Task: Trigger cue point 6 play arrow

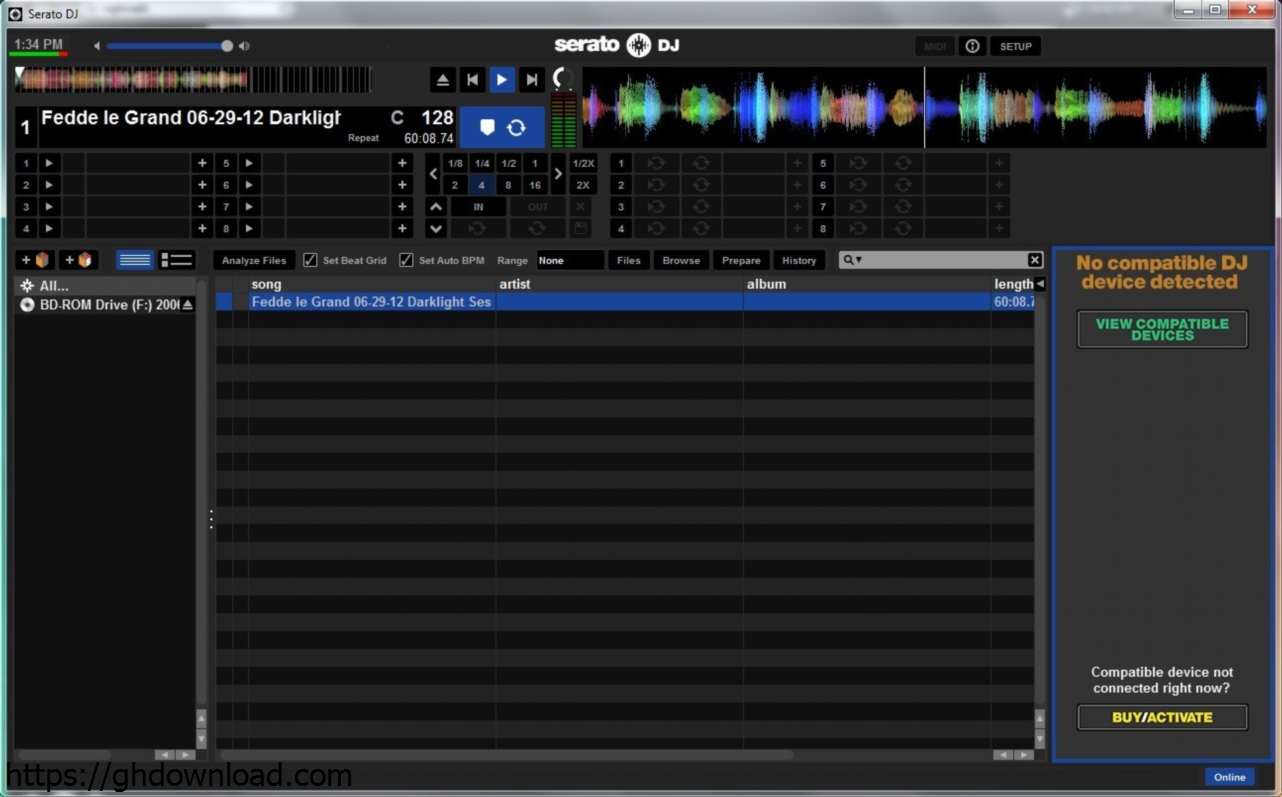Action: (249, 185)
